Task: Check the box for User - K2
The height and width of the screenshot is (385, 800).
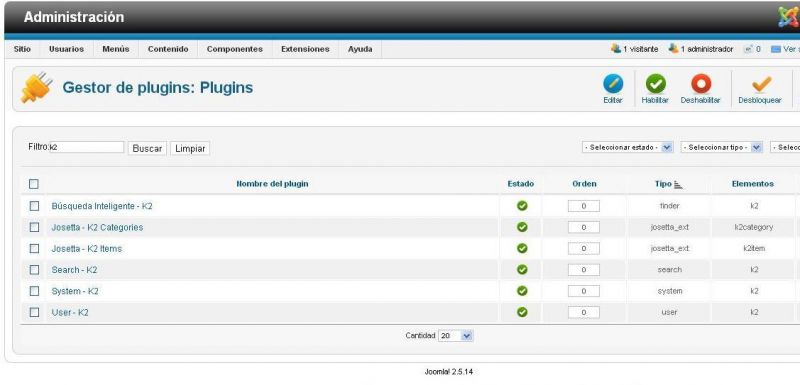Action: click(x=34, y=312)
